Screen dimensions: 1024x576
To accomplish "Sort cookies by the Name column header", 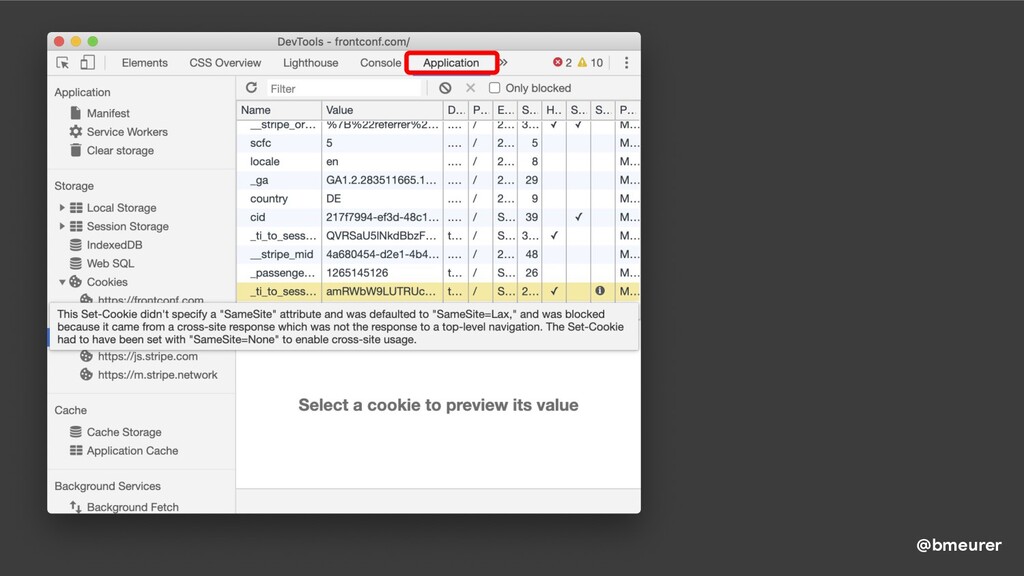I will 279,110.
